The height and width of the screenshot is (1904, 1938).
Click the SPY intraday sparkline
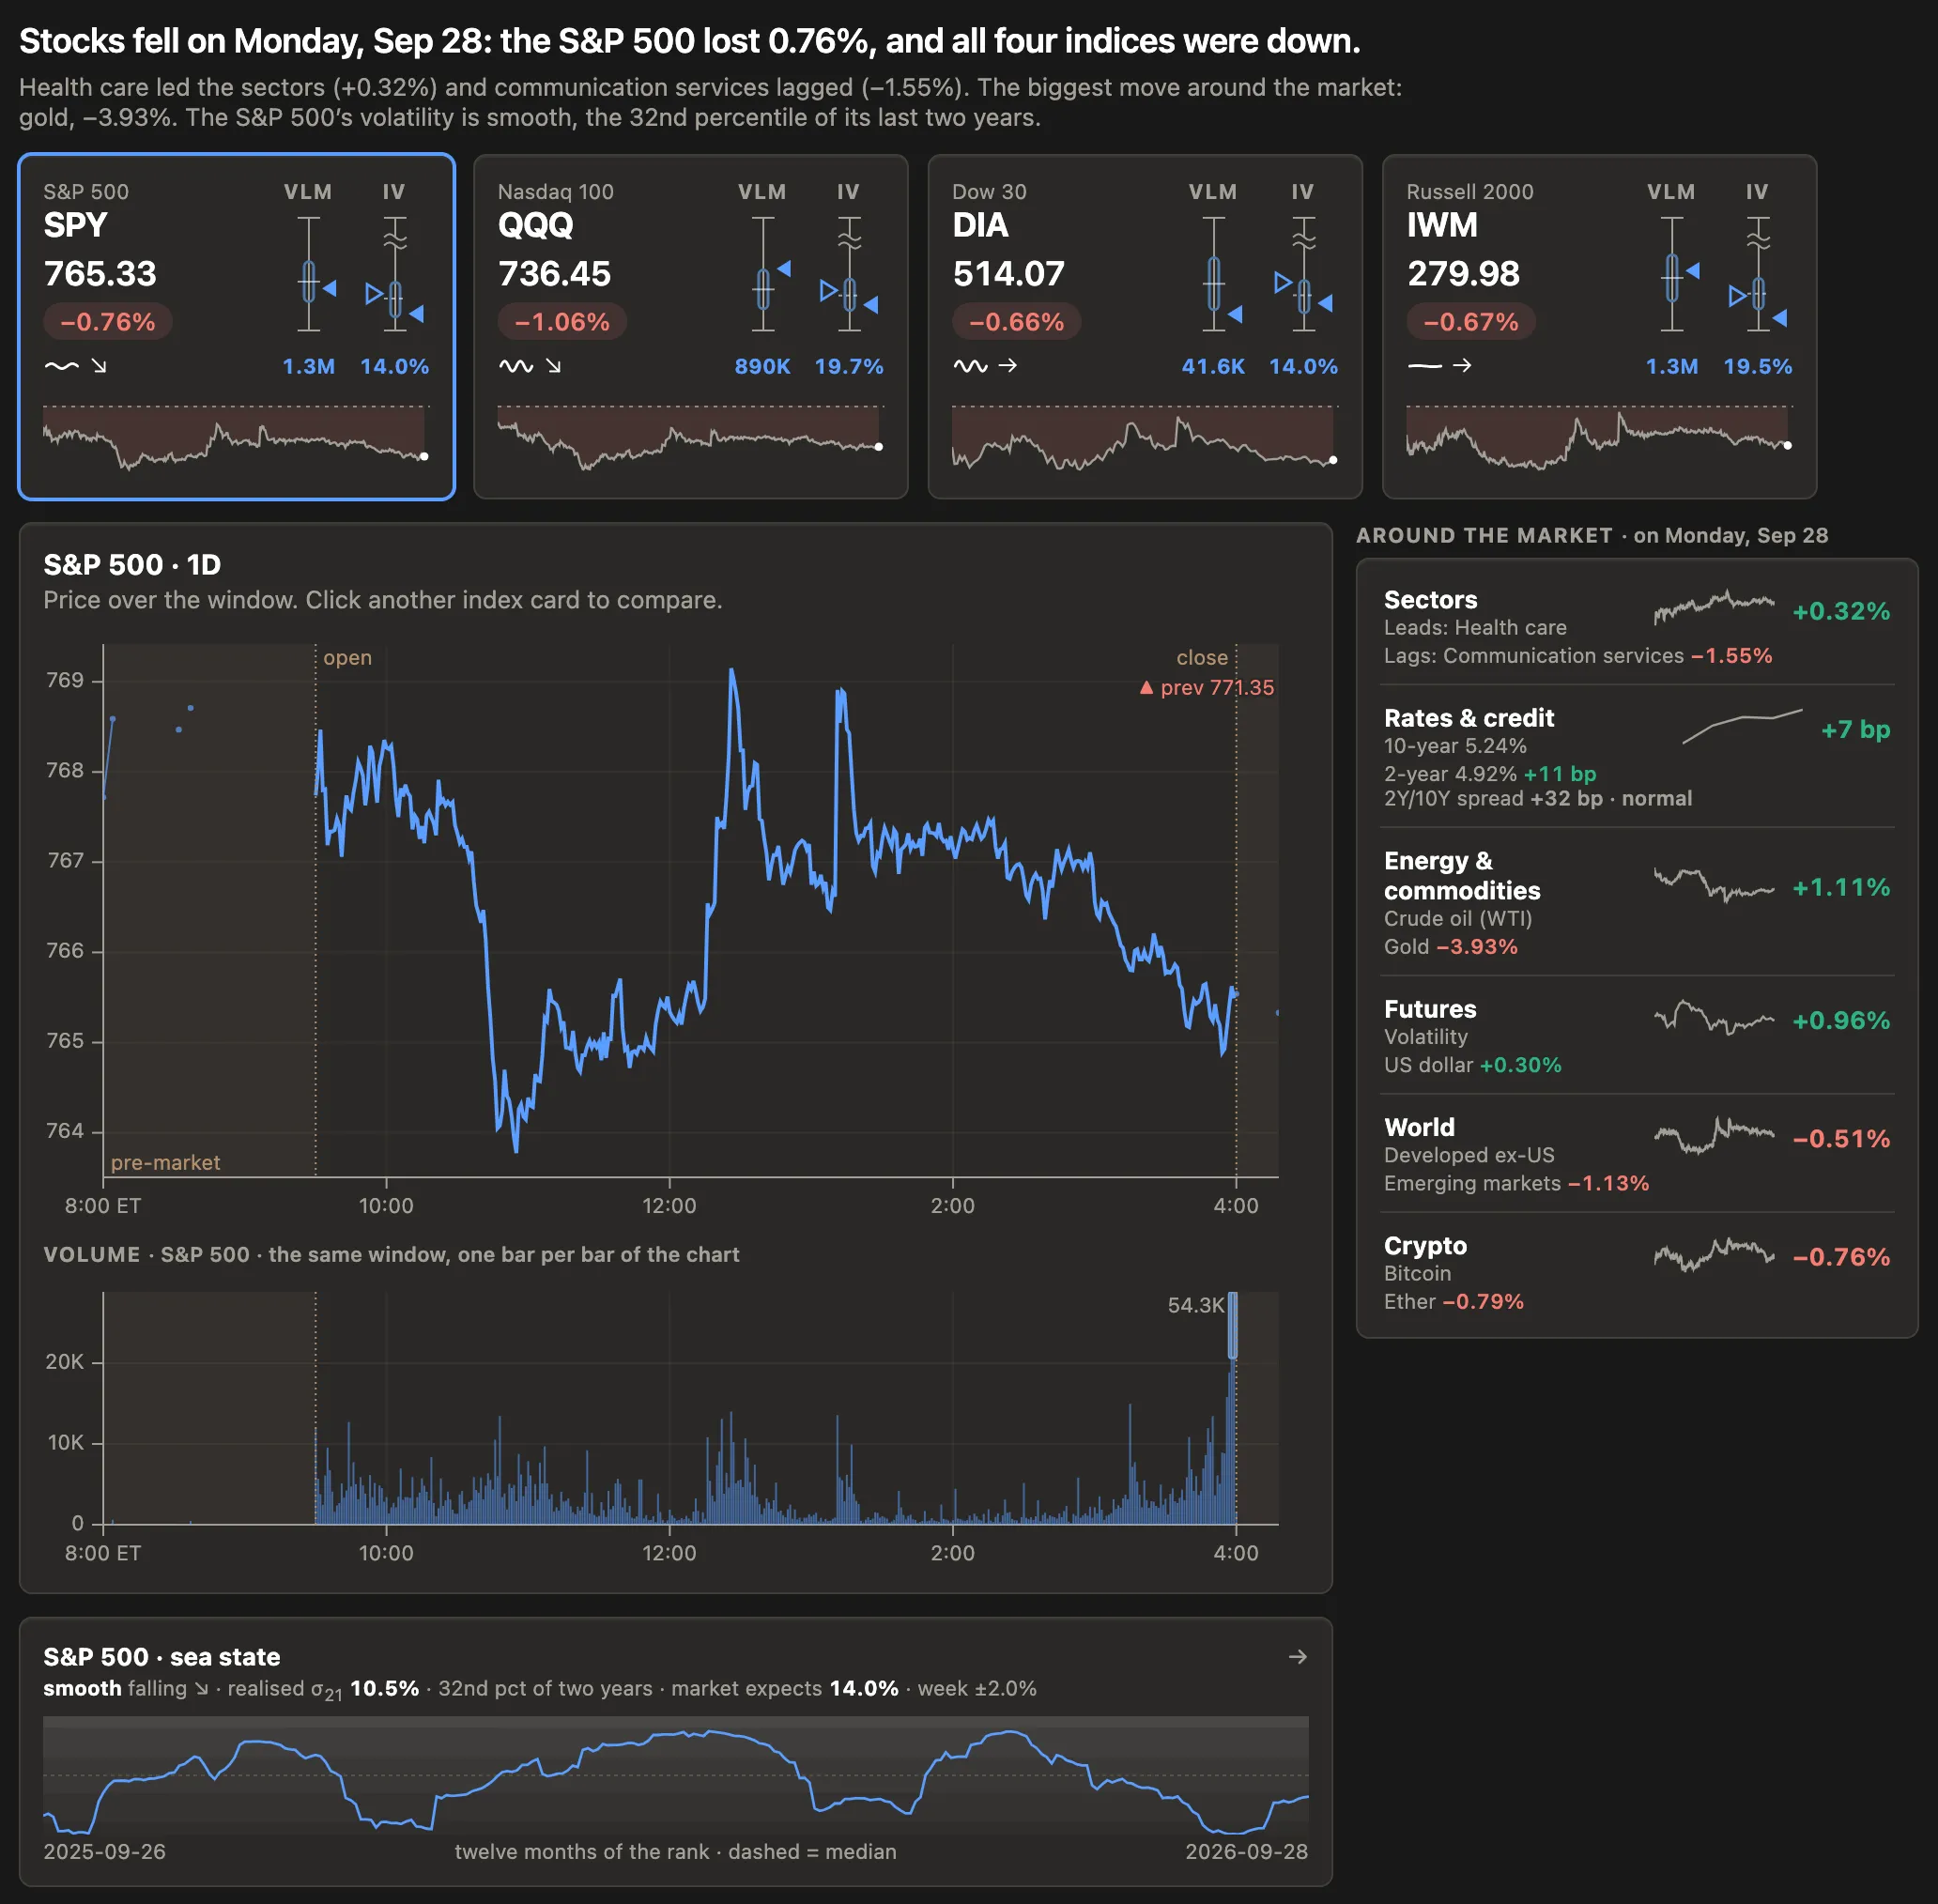point(236,438)
